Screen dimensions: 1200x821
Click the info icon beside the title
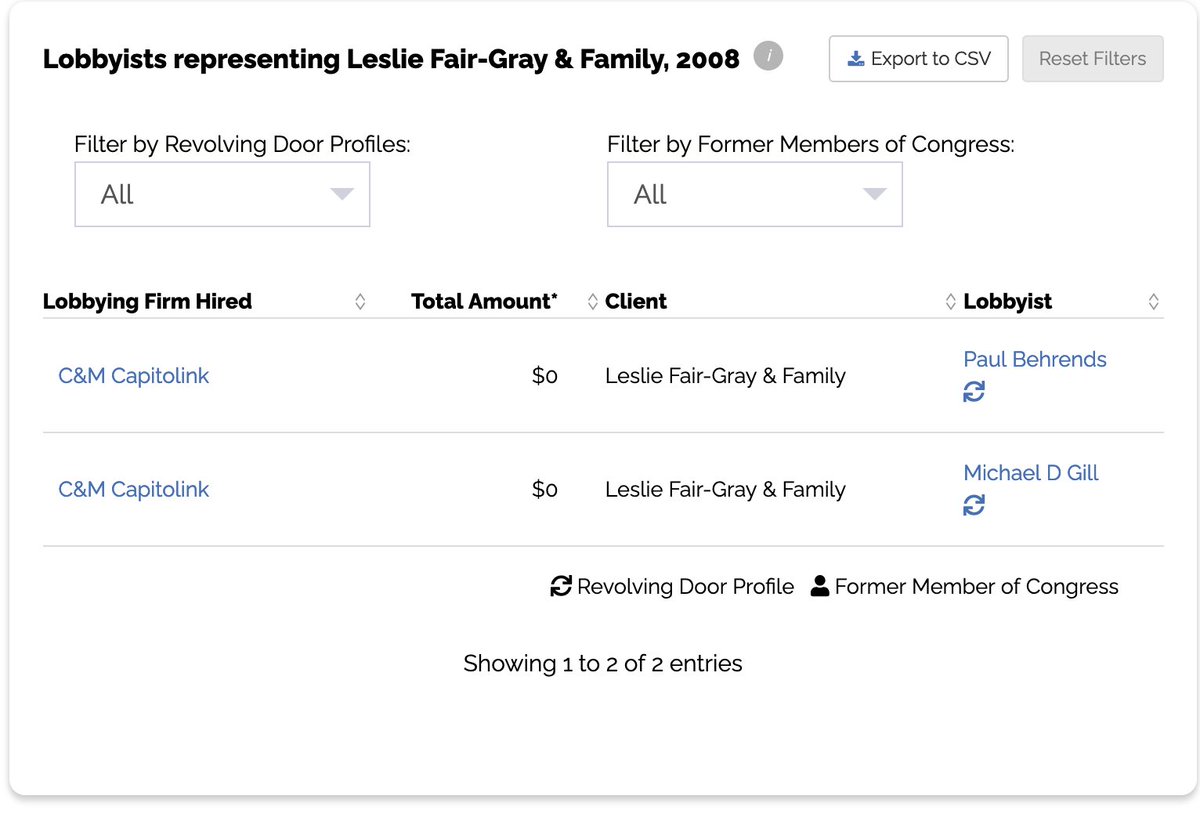pyautogui.click(x=768, y=57)
